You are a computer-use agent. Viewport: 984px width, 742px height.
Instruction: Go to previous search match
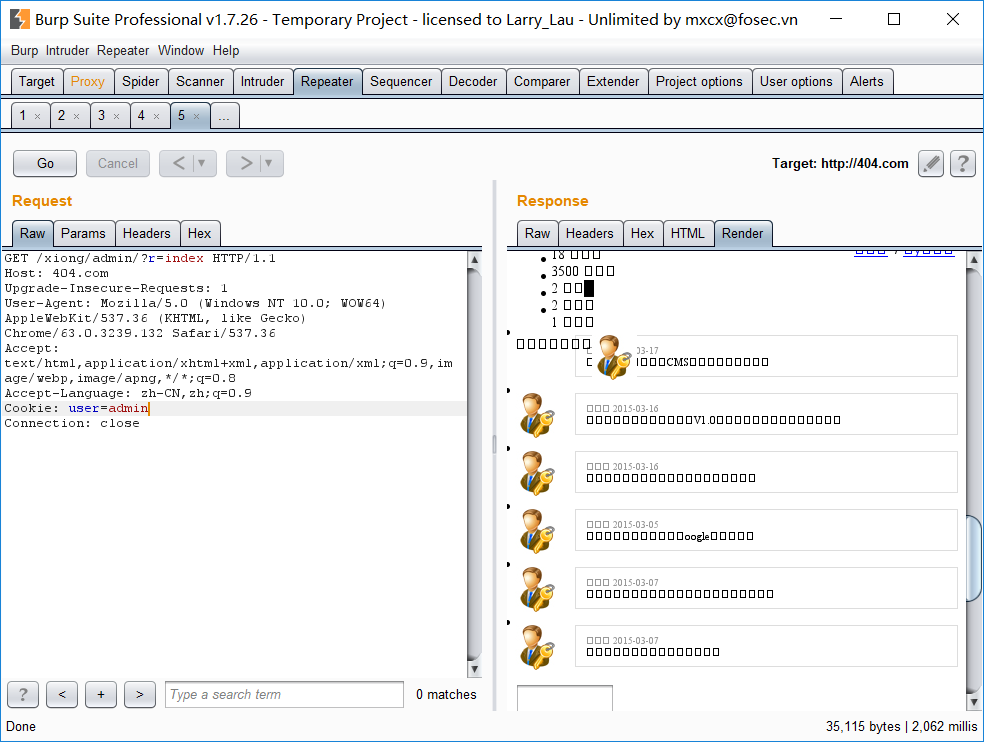pyautogui.click(x=62, y=694)
